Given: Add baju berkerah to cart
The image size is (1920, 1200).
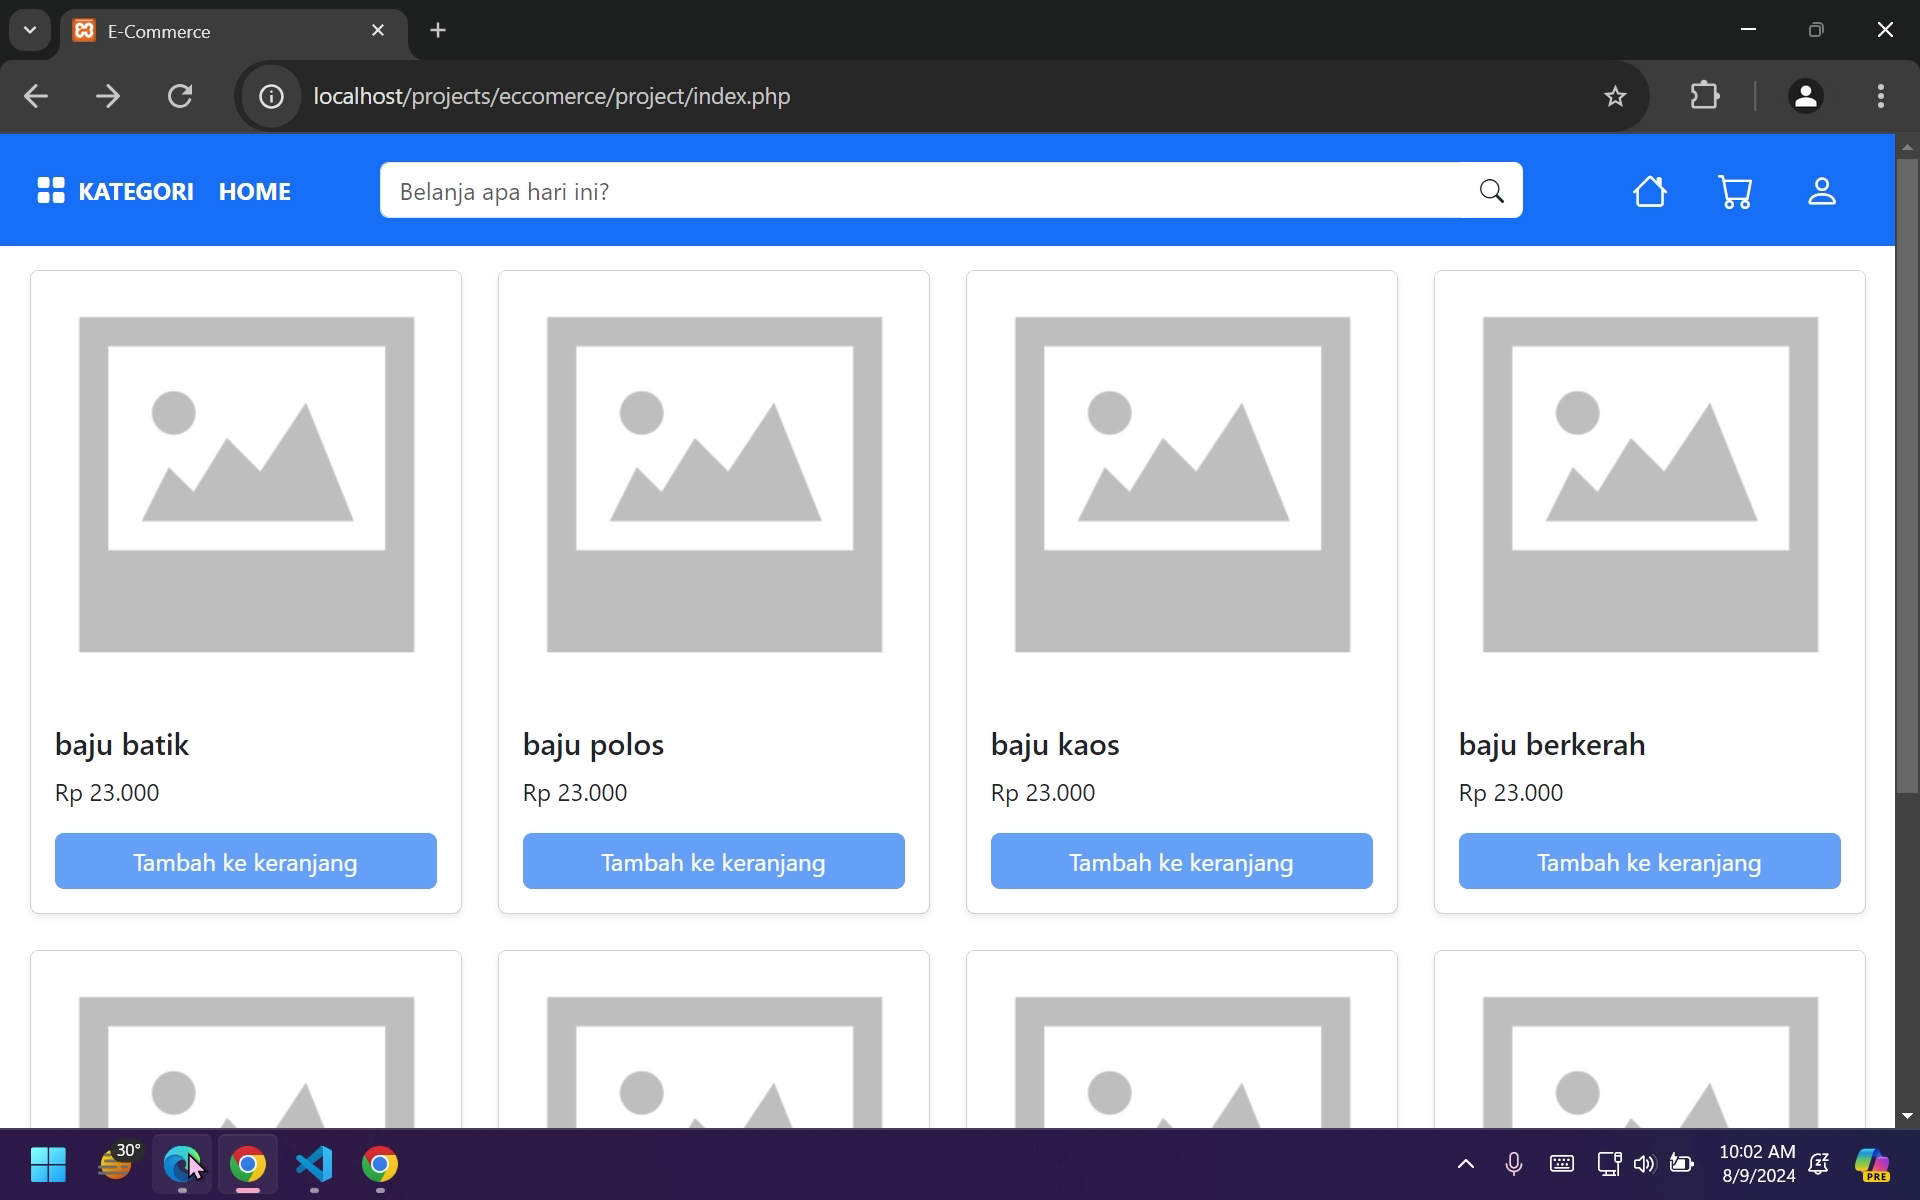Looking at the screenshot, I should click(1650, 861).
